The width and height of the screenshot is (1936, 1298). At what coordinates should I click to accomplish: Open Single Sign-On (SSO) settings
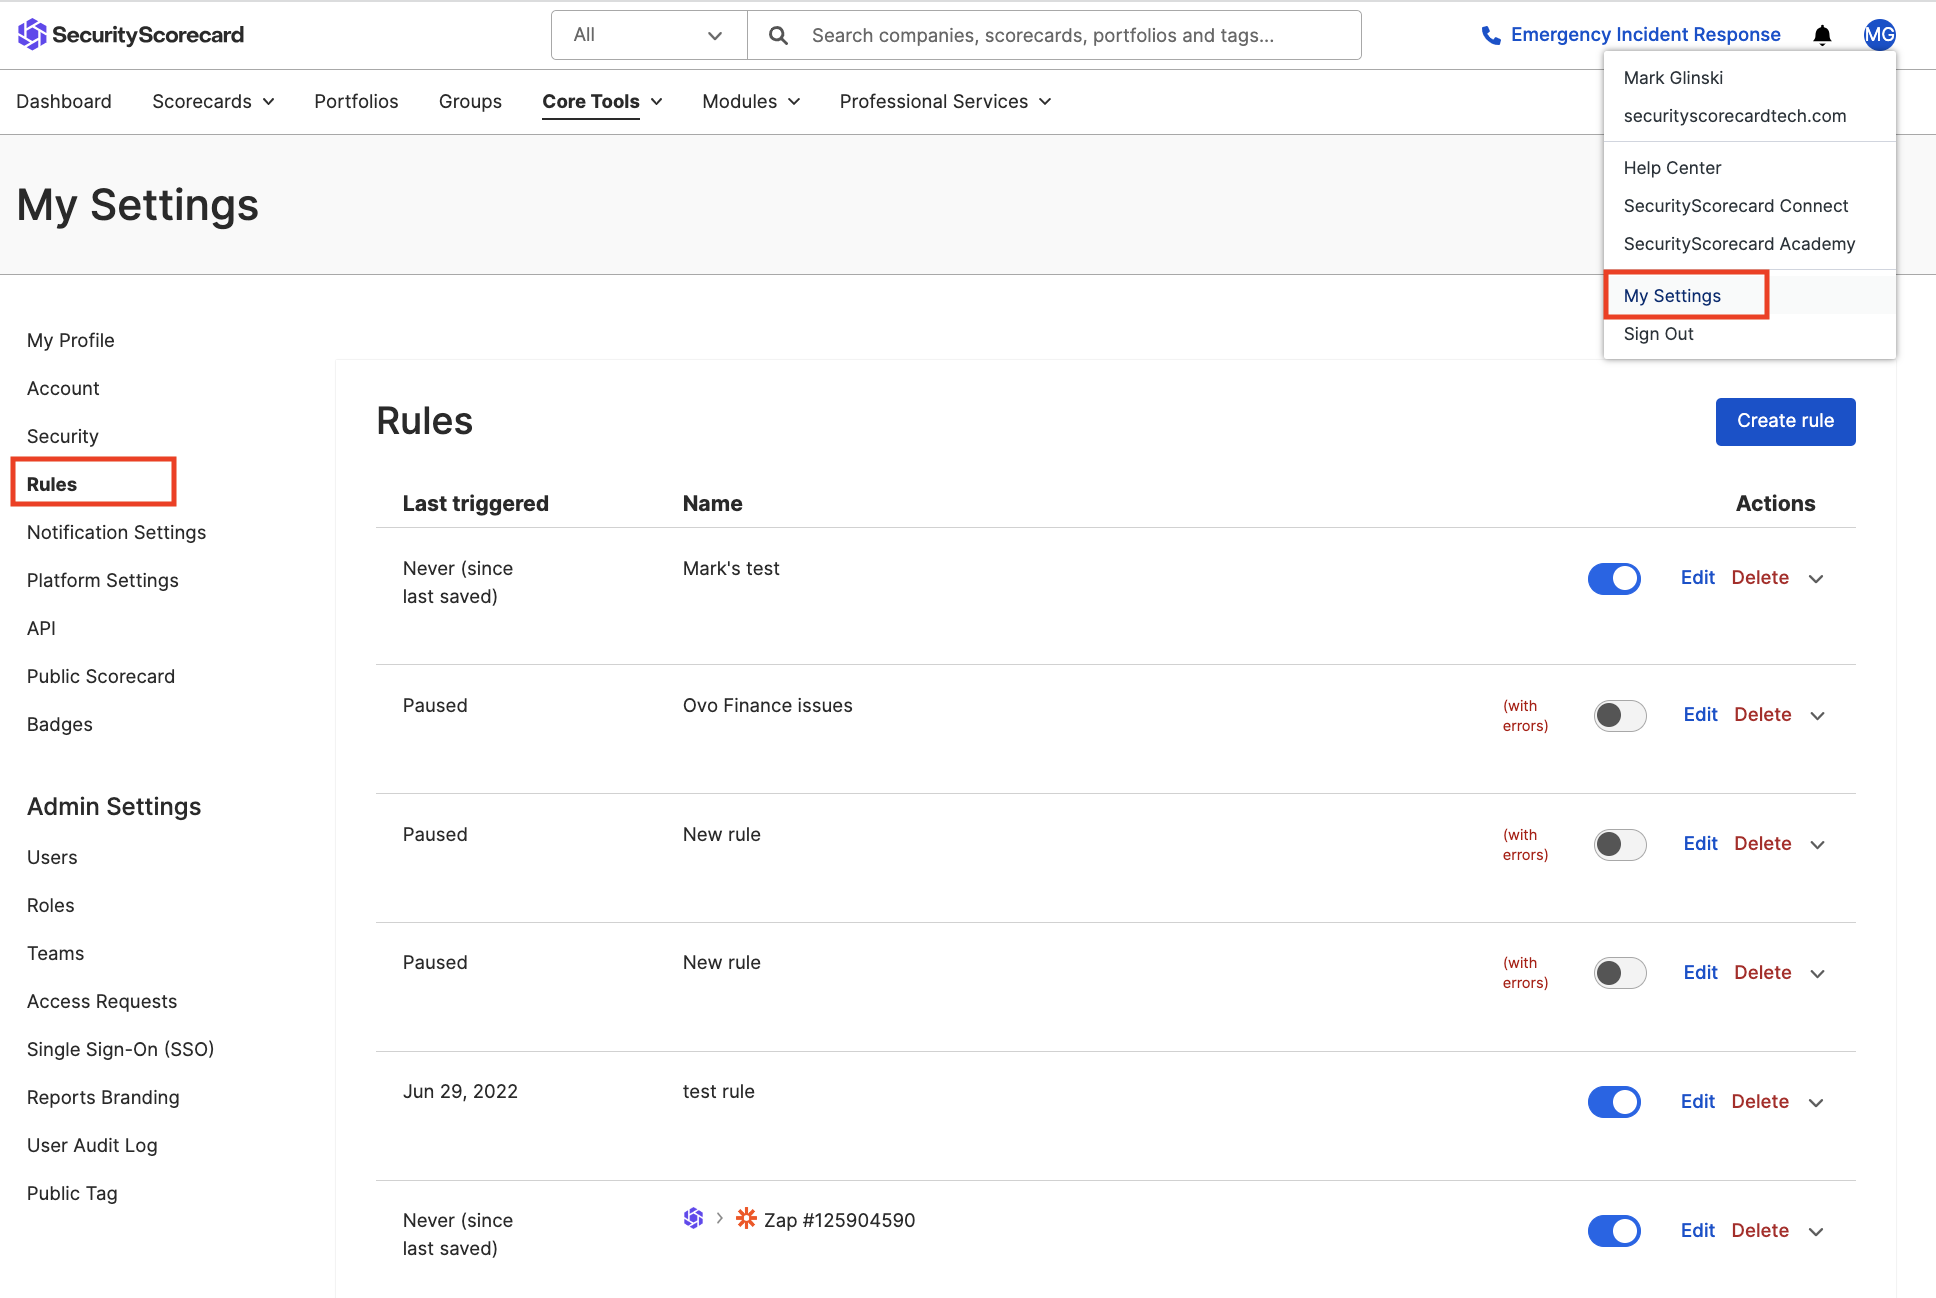pos(121,1049)
